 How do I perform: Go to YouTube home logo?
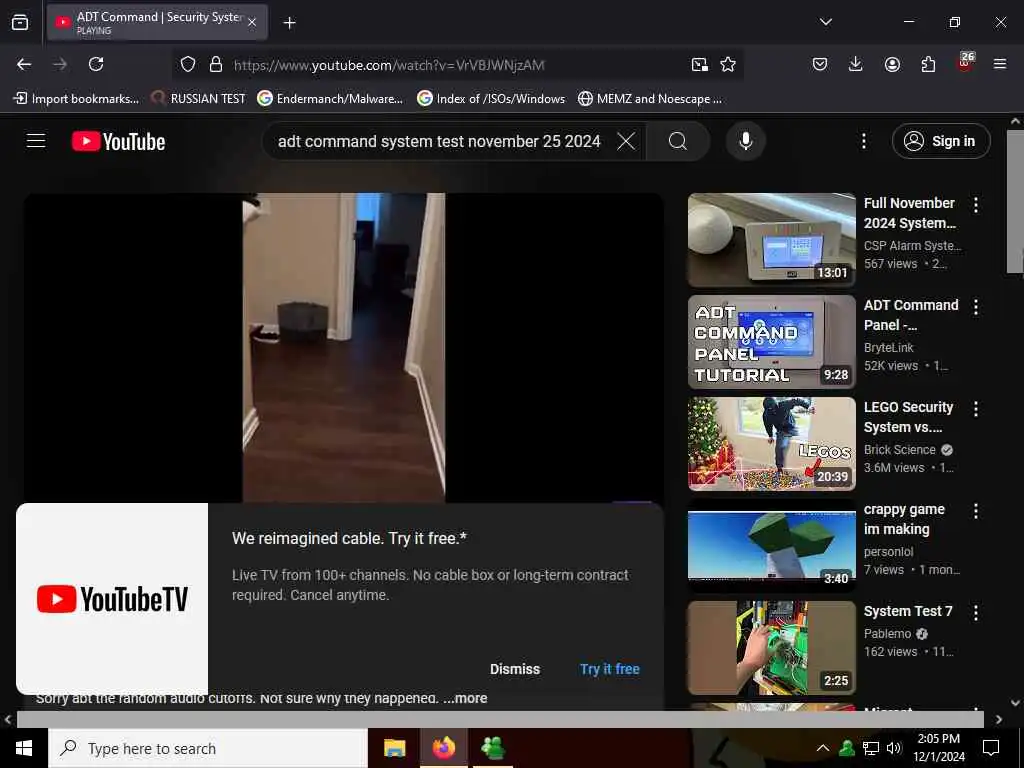click(x=118, y=141)
